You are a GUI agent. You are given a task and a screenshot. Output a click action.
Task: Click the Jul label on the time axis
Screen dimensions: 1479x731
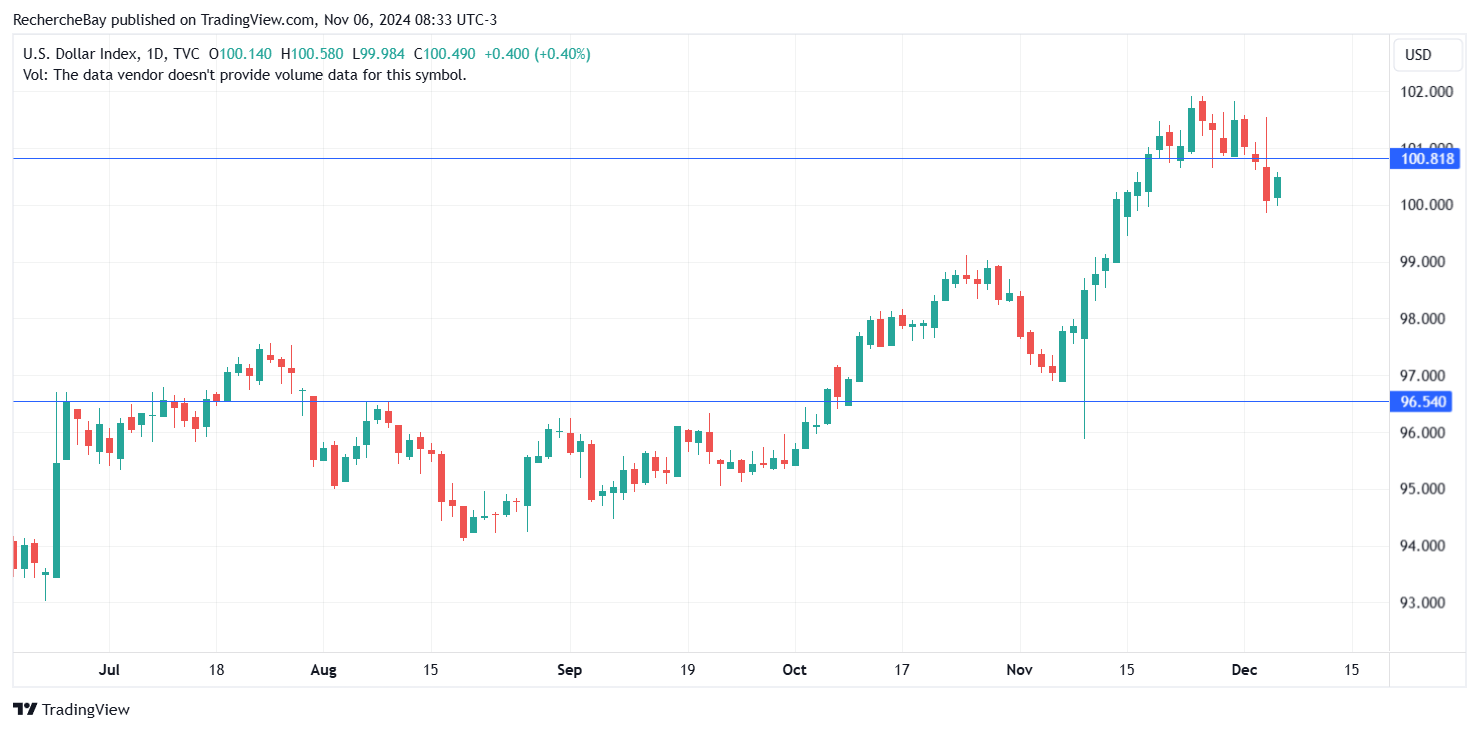click(110, 670)
